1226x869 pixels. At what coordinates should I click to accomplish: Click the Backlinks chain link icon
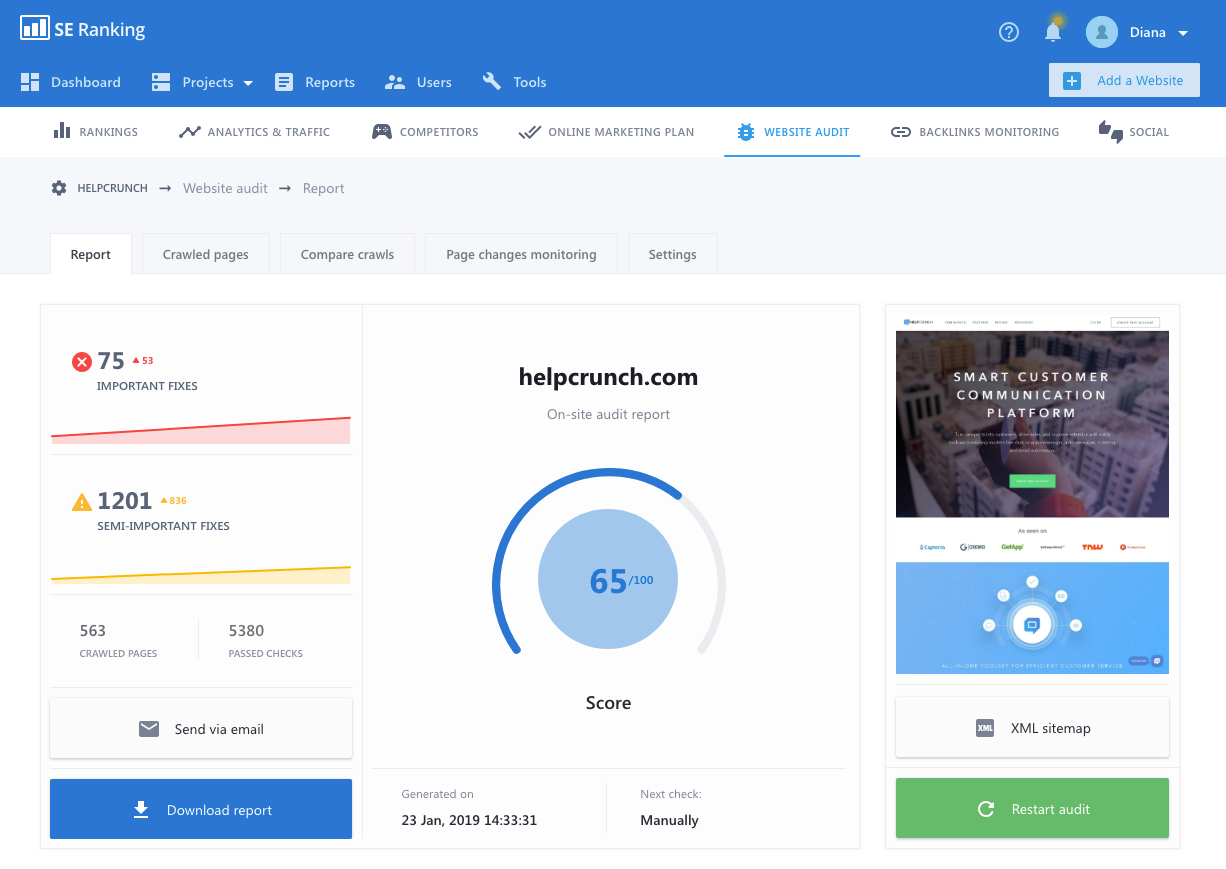coord(900,132)
